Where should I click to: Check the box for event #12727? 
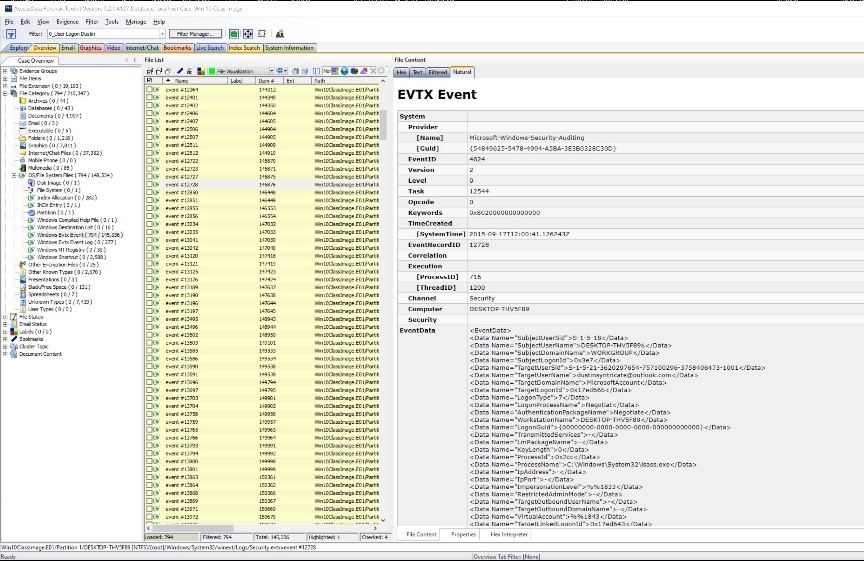pyautogui.click(x=149, y=176)
